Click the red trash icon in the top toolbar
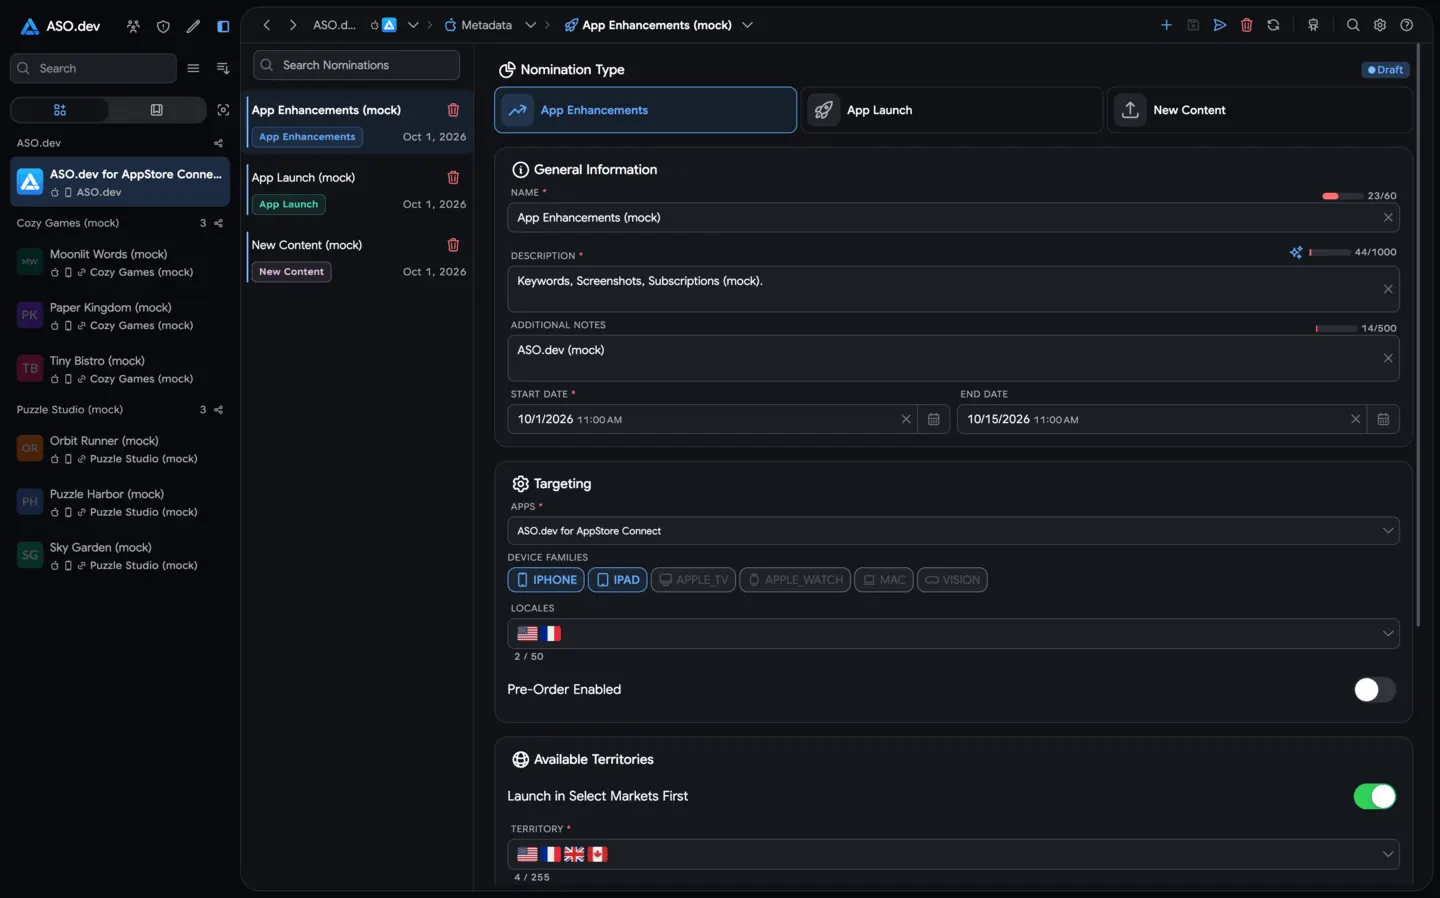 tap(1247, 25)
